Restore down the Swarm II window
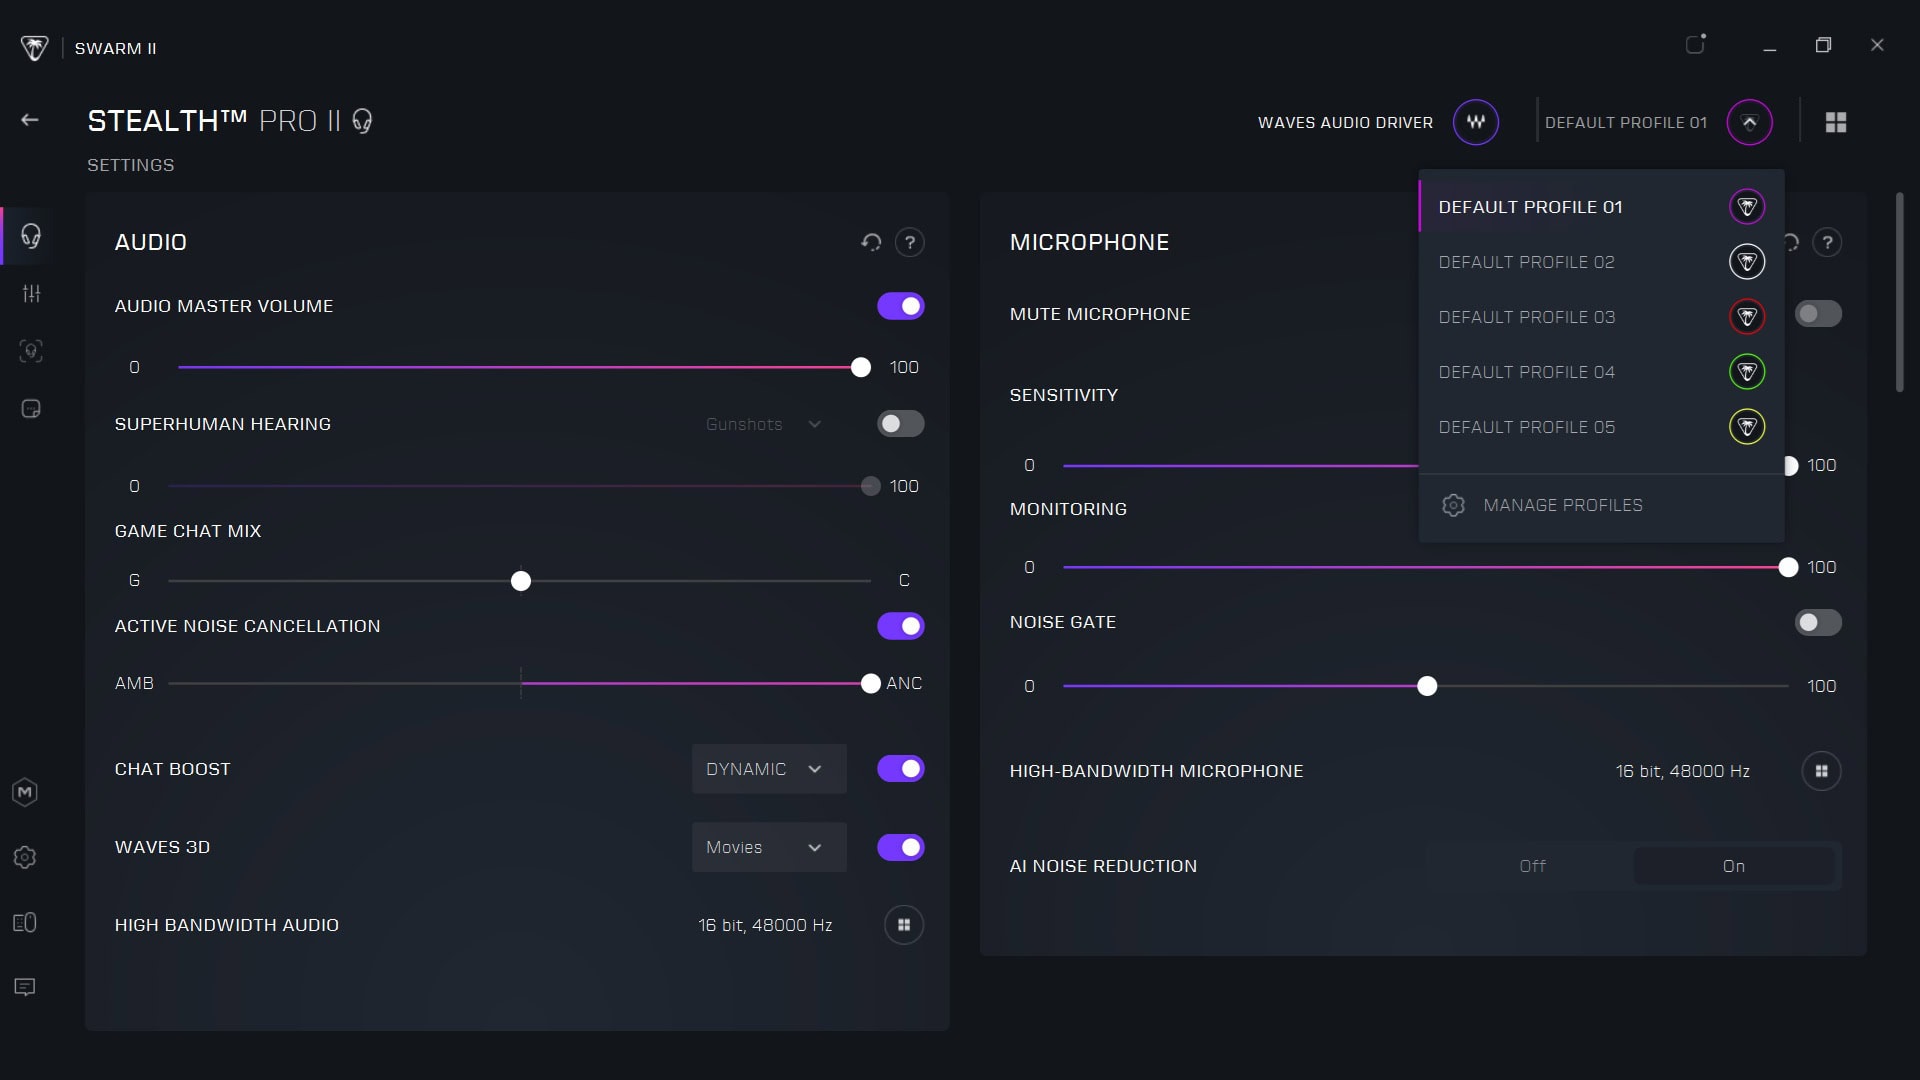Image resolution: width=1920 pixels, height=1080 pixels. (x=1823, y=45)
